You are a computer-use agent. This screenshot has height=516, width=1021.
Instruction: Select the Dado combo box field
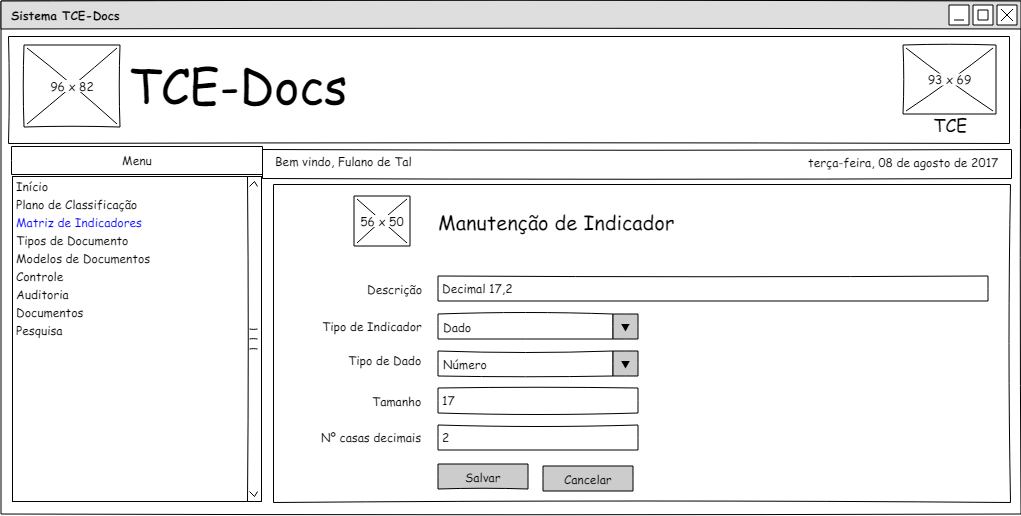[x=525, y=327]
